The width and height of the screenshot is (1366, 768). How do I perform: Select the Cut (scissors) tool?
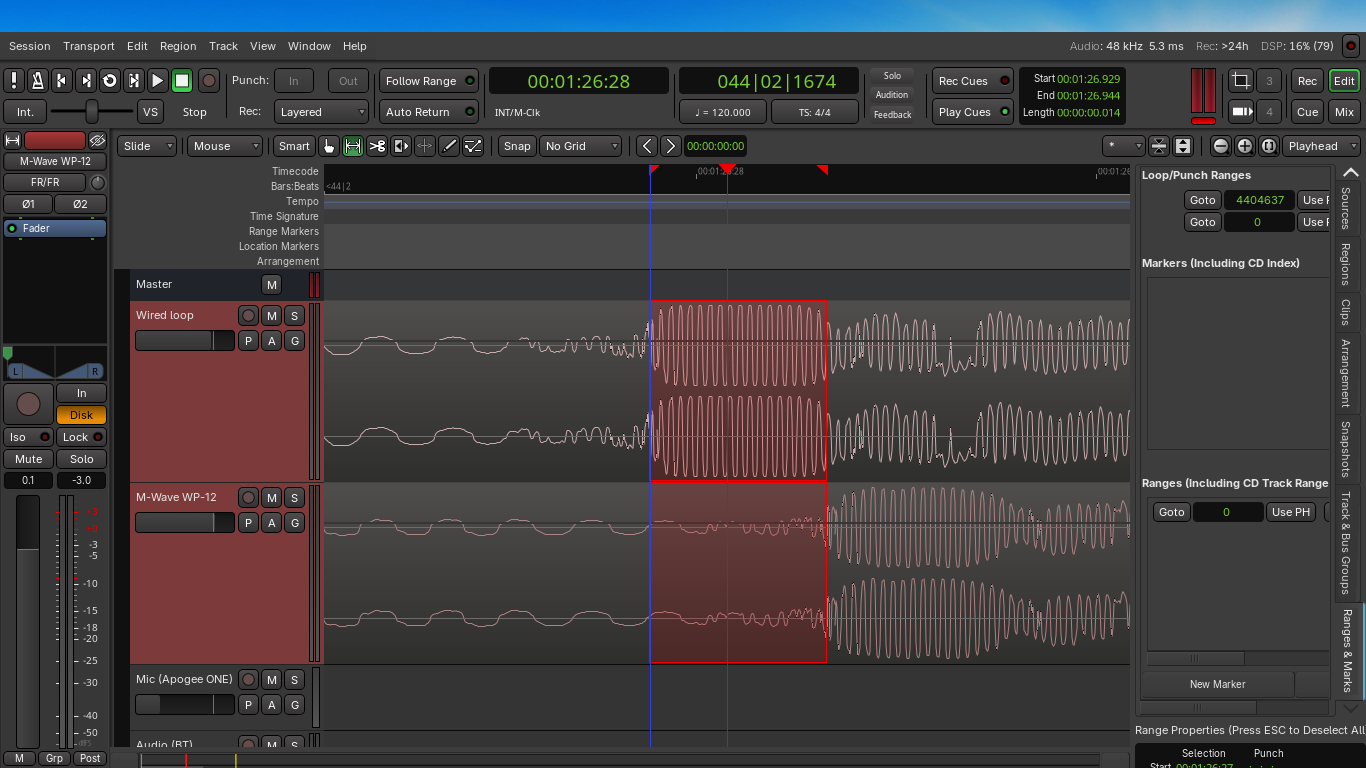377,146
